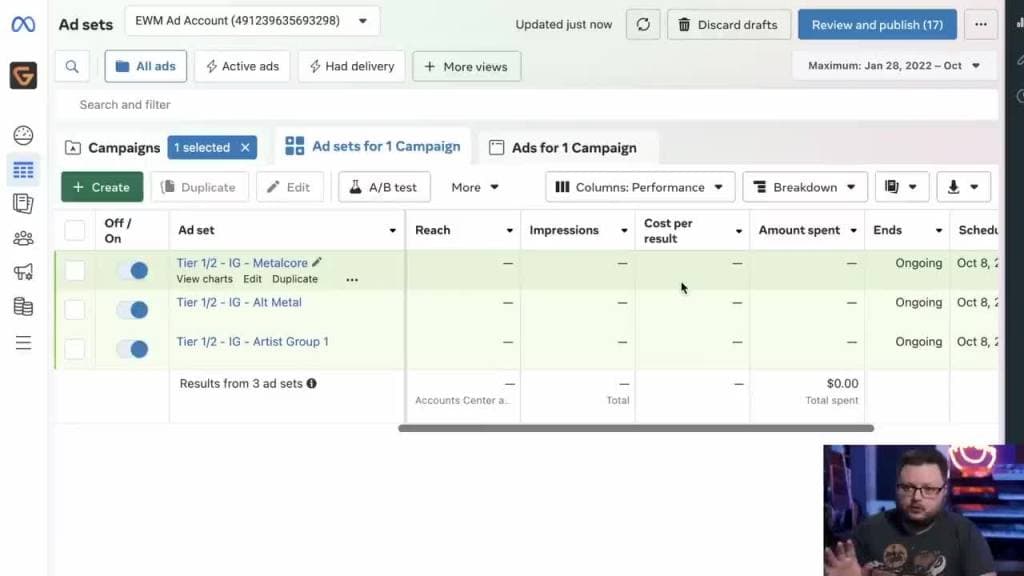Viewport: 1024px width, 576px height.
Task: Click Edit link under Metalcore ad set
Action: (252, 279)
